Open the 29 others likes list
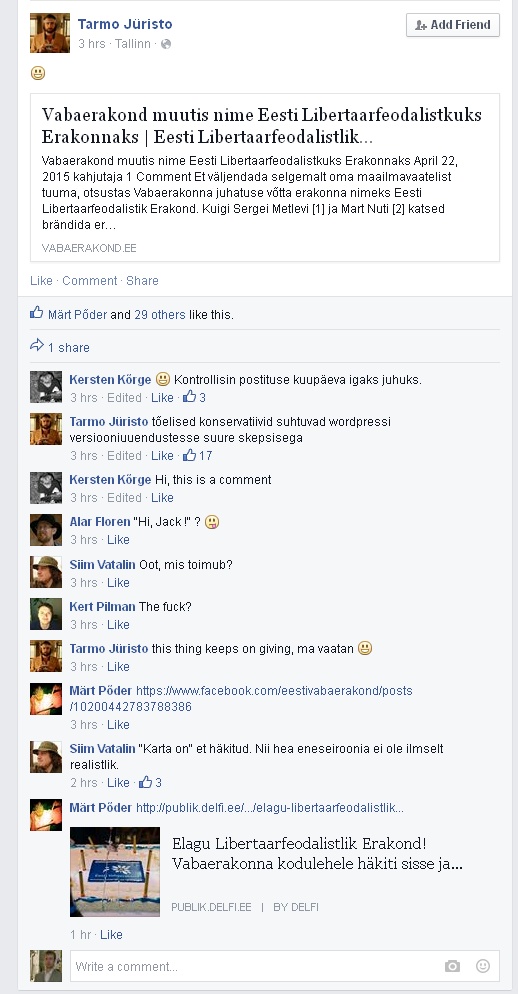 tap(160, 314)
